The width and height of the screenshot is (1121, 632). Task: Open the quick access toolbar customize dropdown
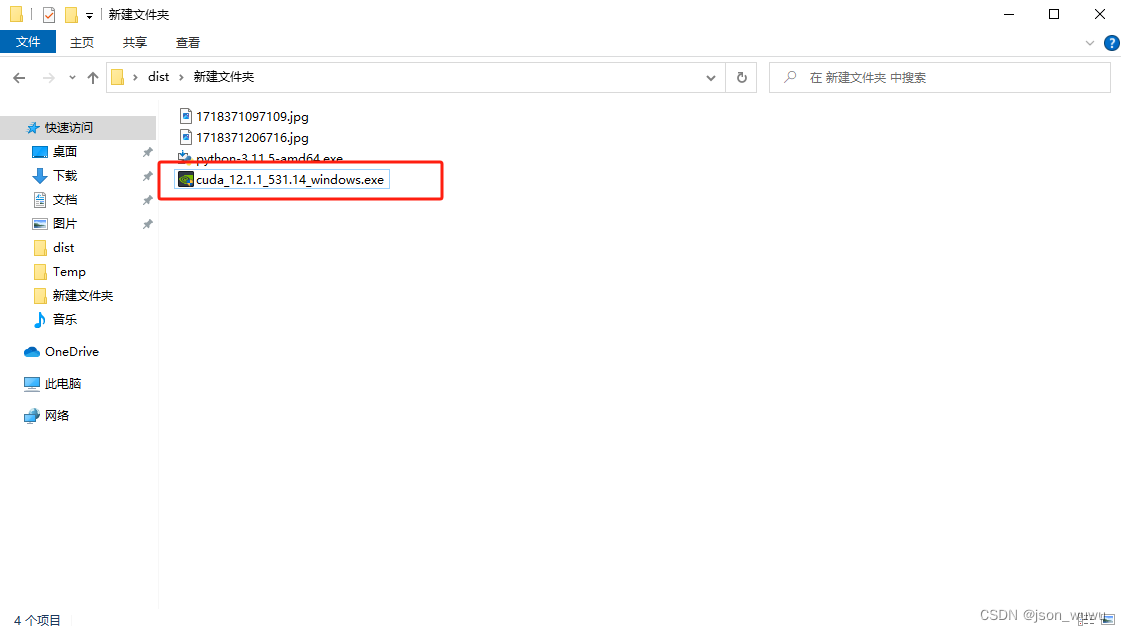point(89,15)
